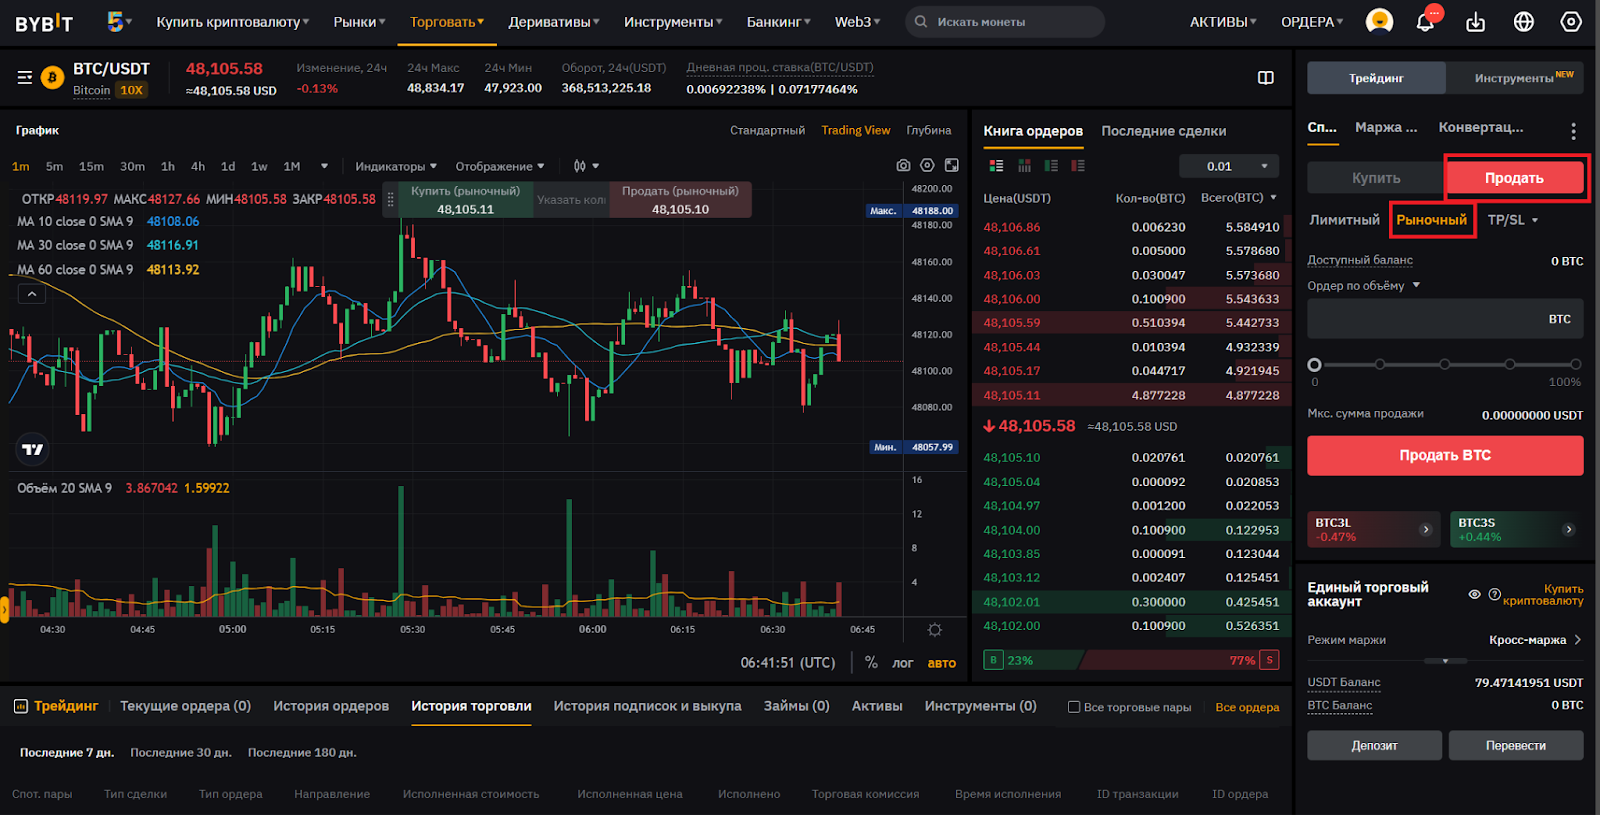
Task: Open TP/SL order type dropdown
Action: (x=1512, y=220)
